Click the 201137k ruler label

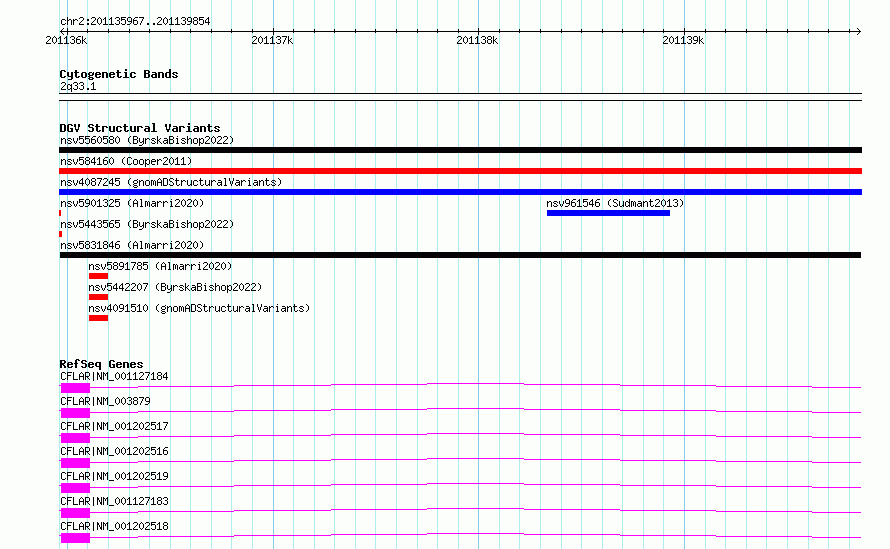coord(272,40)
